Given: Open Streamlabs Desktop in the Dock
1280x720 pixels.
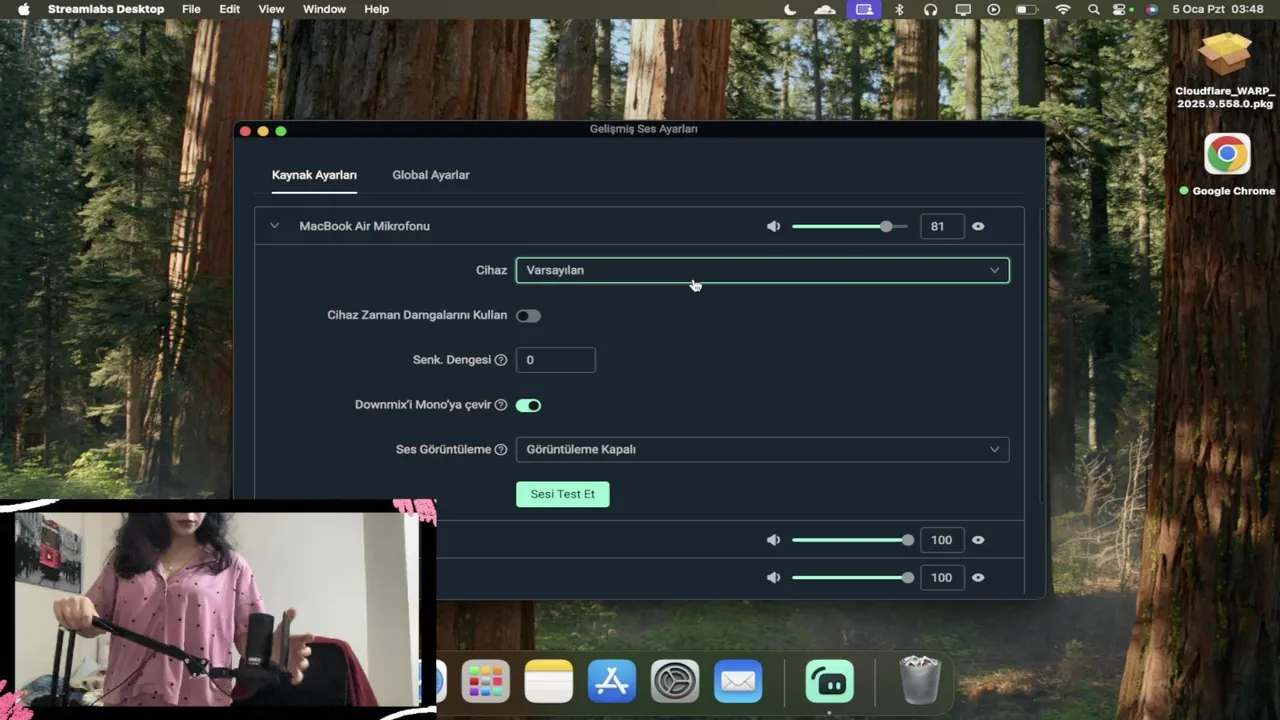Looking at the screenshot, I should (829, 682).
